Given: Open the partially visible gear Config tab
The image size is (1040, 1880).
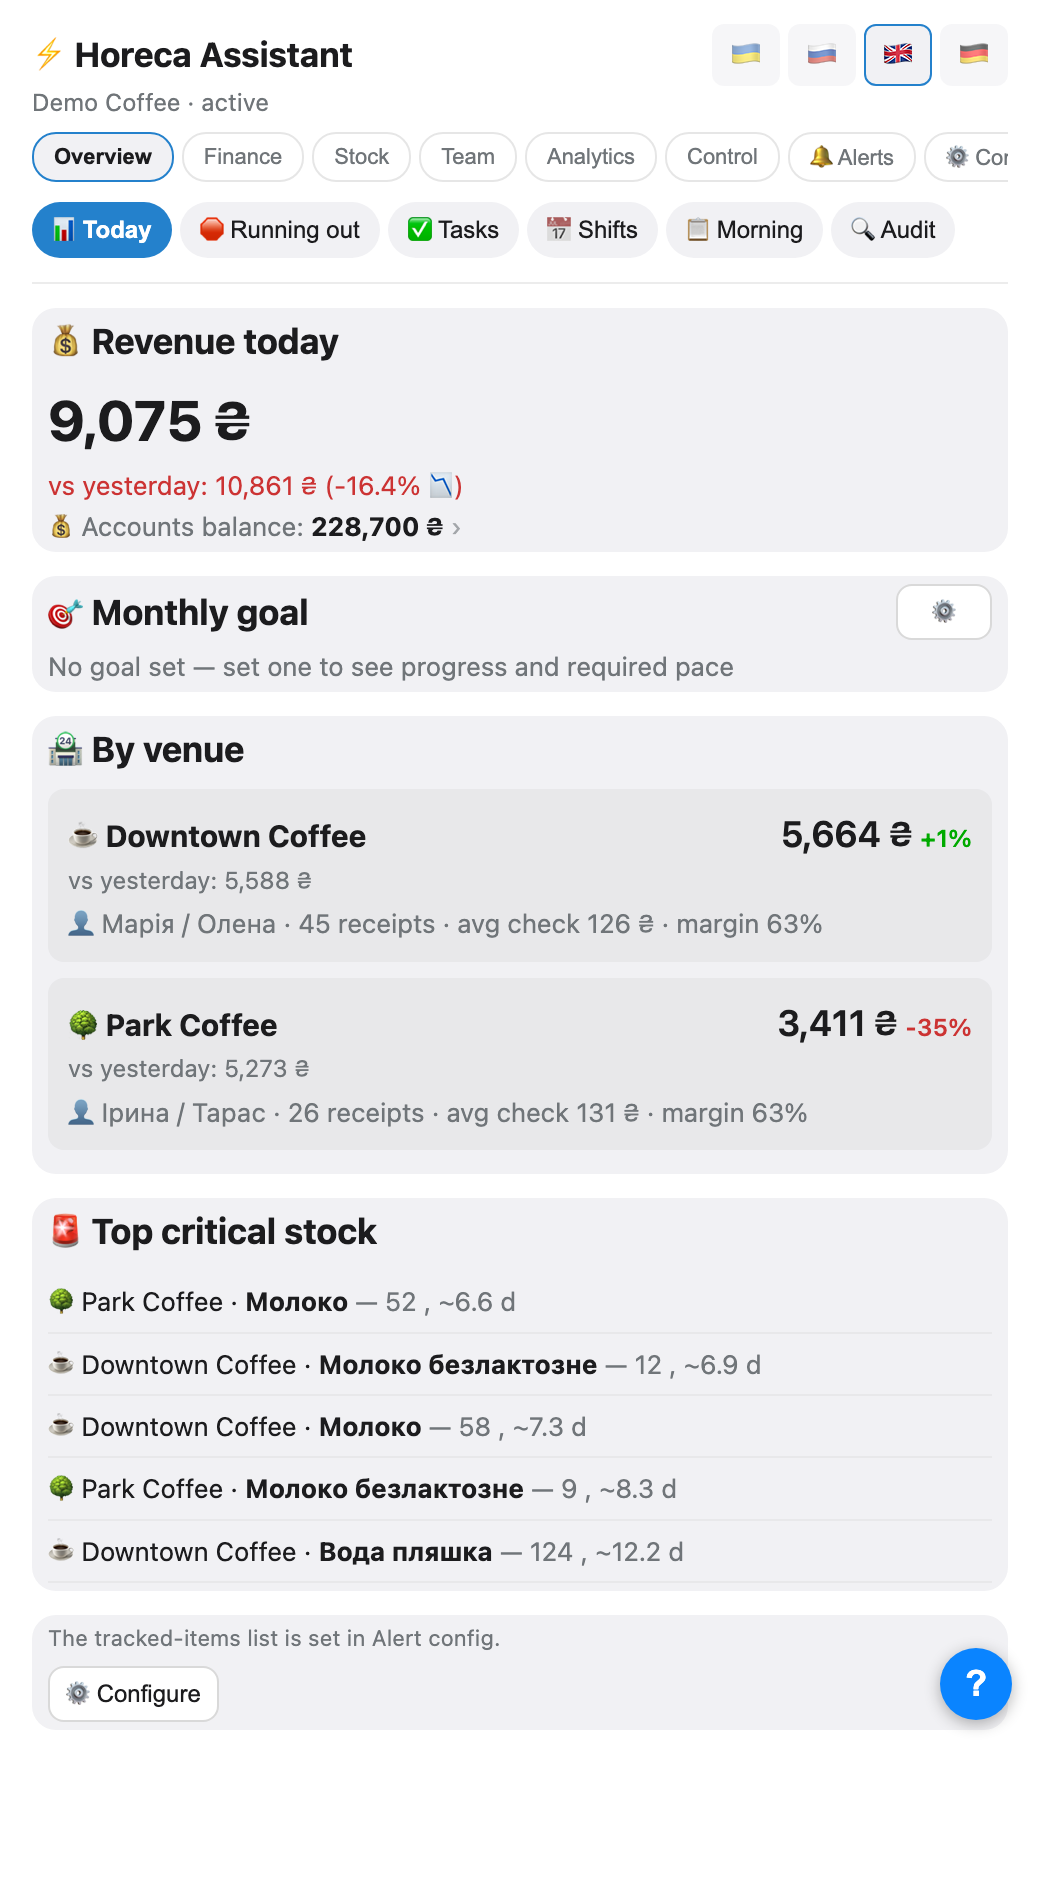Looking at the screenshot, I should tap(967, 157).
